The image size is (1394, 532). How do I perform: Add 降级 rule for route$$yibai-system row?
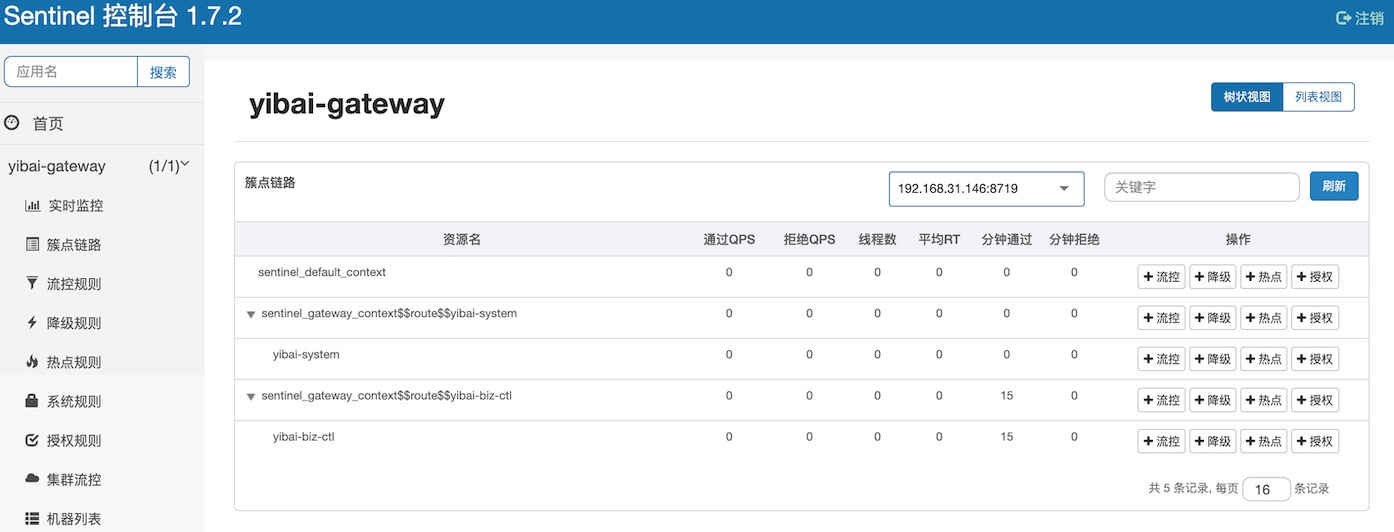[1212, 318]
